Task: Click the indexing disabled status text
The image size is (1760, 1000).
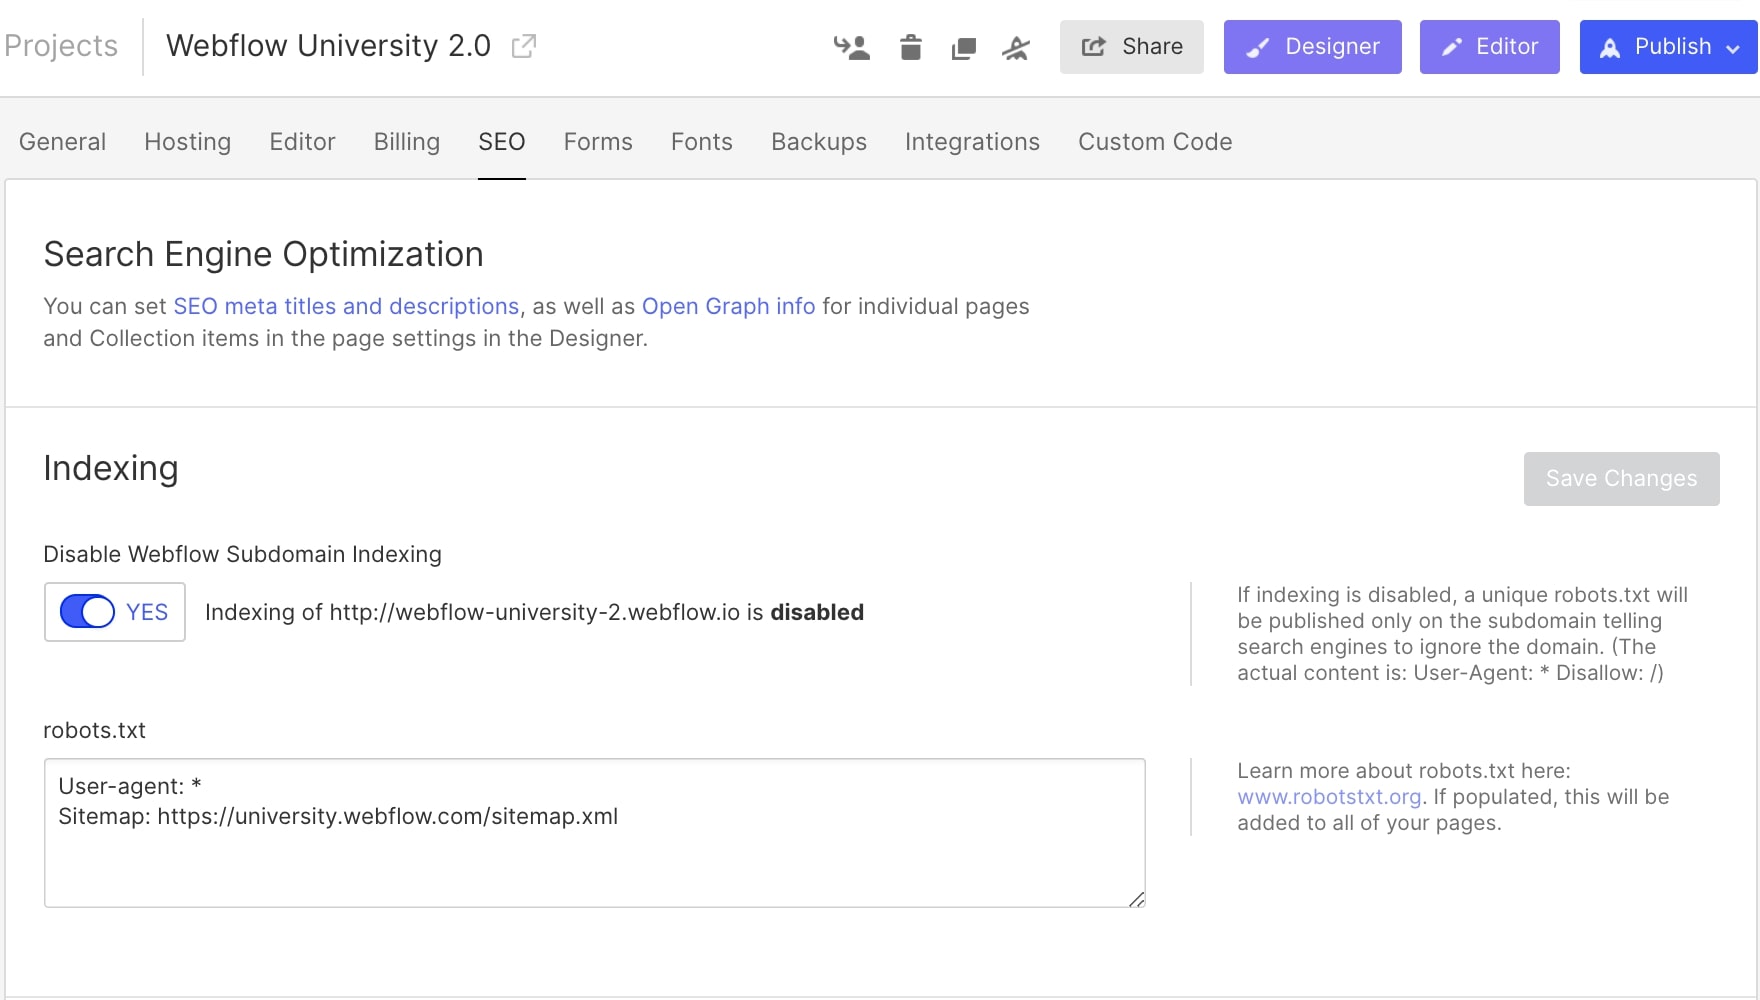Action: (534, 612)
